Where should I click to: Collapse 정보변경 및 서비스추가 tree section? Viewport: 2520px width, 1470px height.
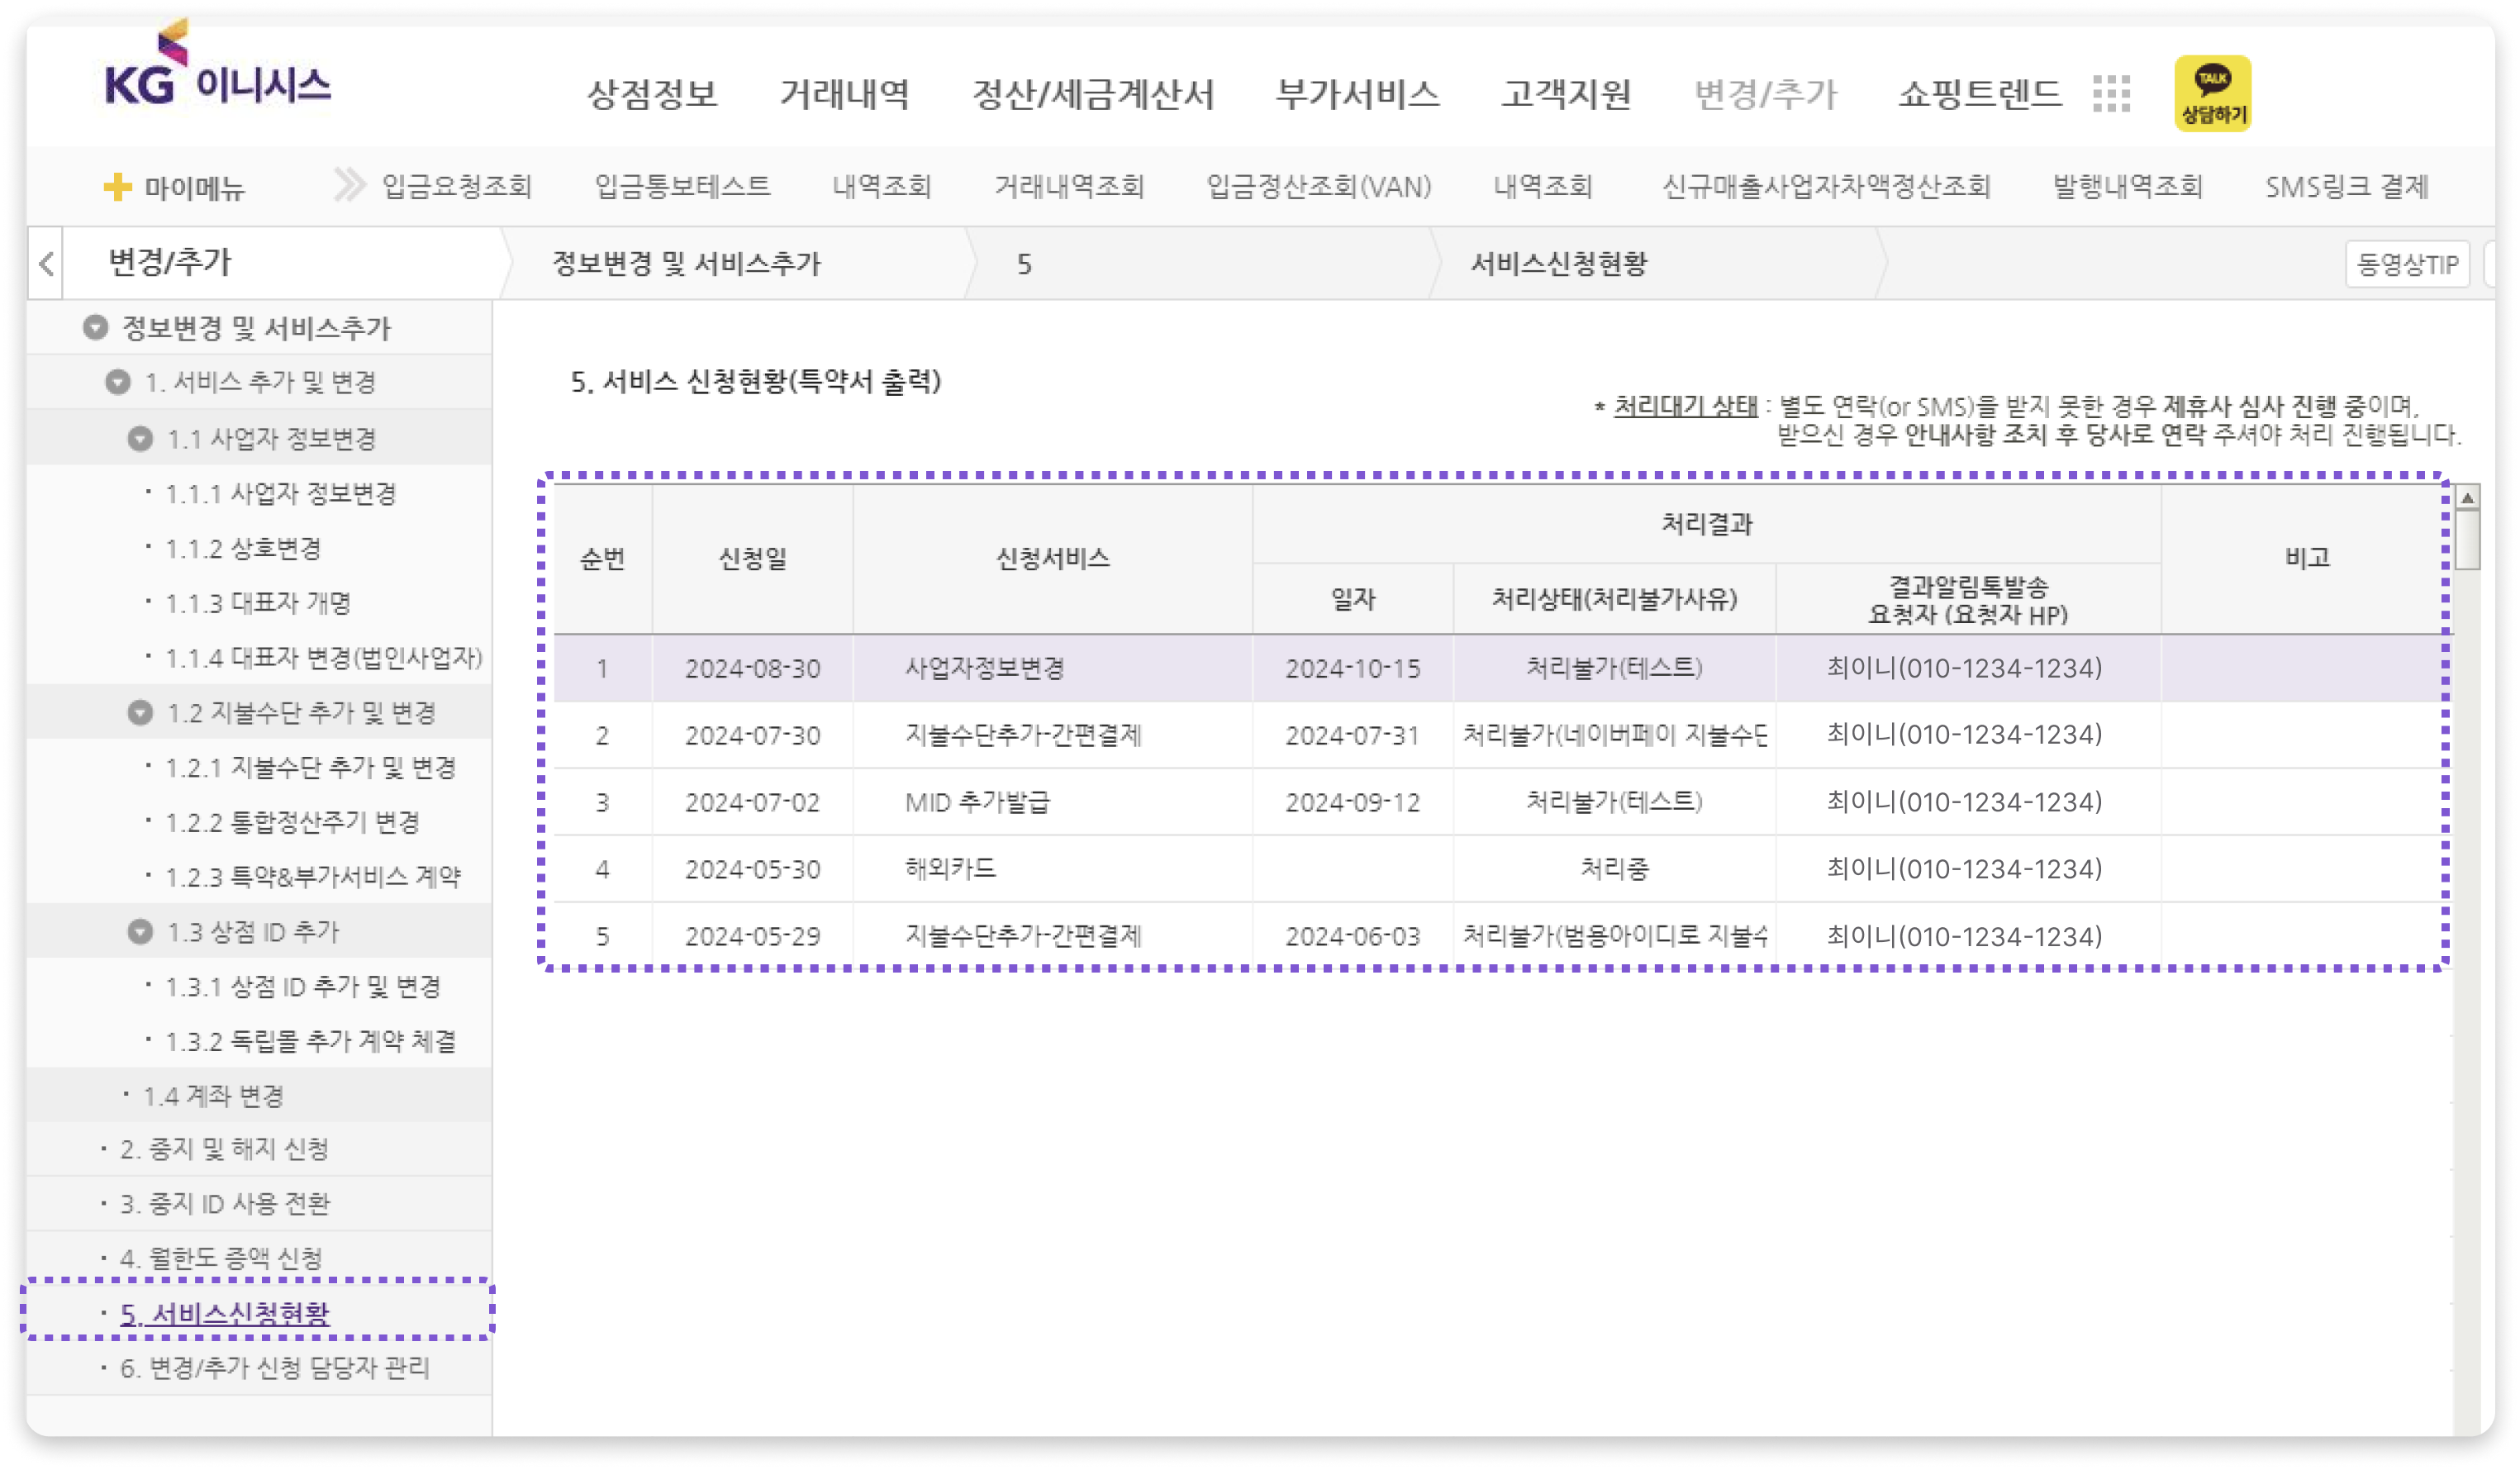(x=95, y=327)
